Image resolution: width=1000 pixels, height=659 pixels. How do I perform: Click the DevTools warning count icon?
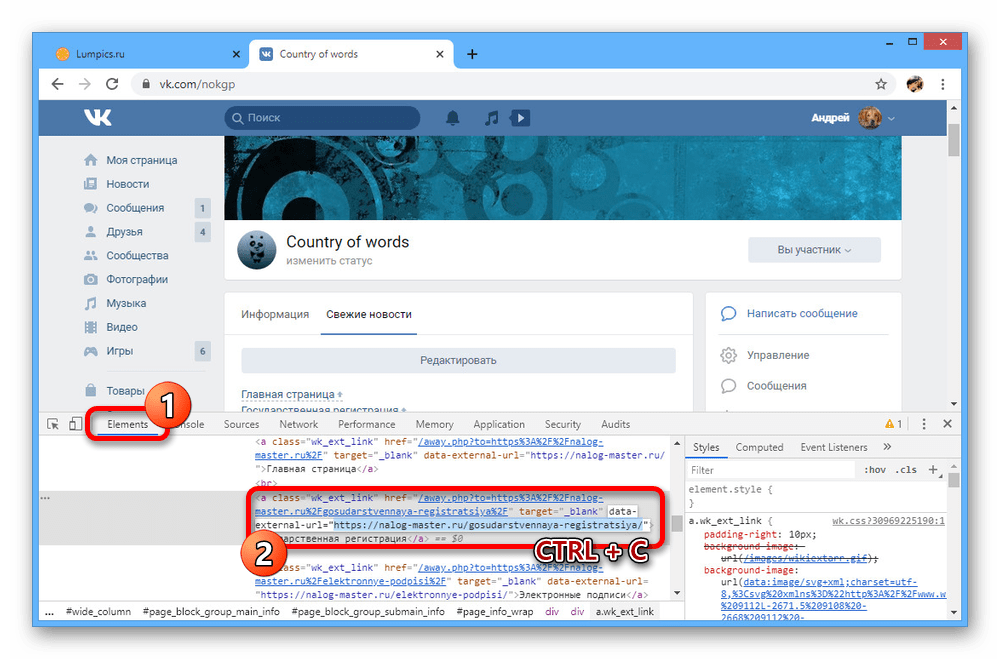coord(893,424)
